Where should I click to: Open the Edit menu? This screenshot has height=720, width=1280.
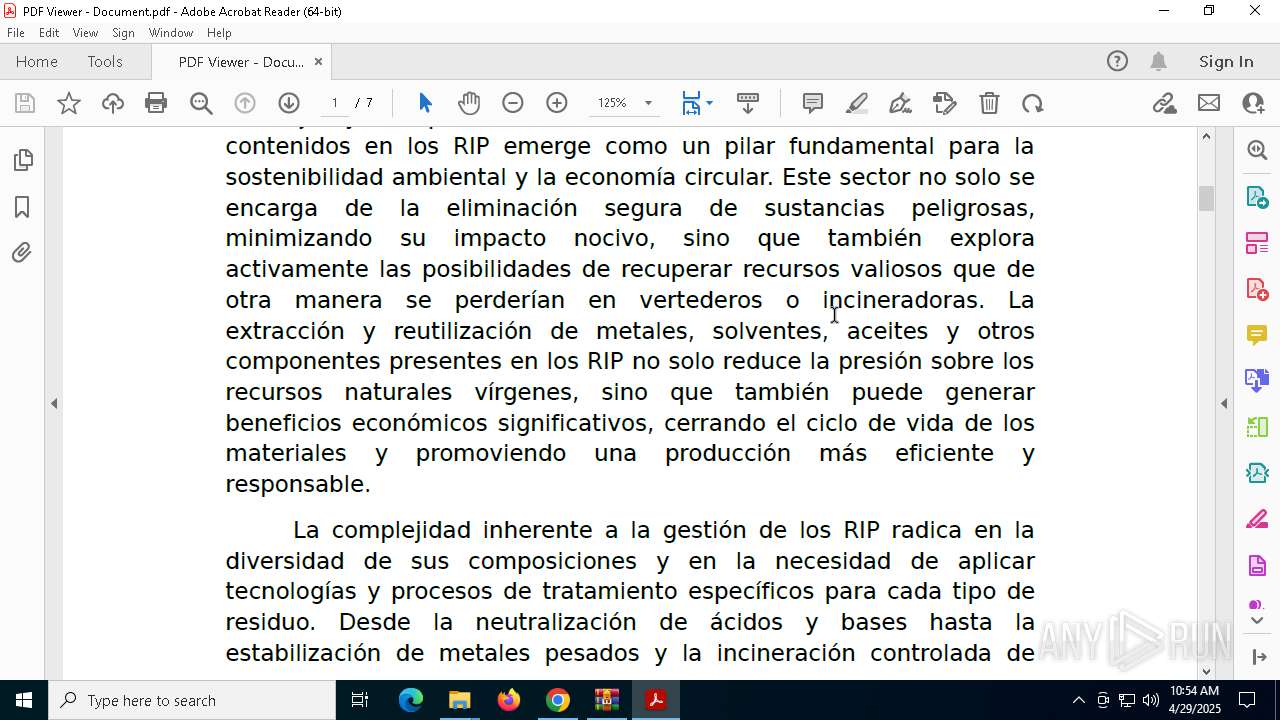point(49,33)
